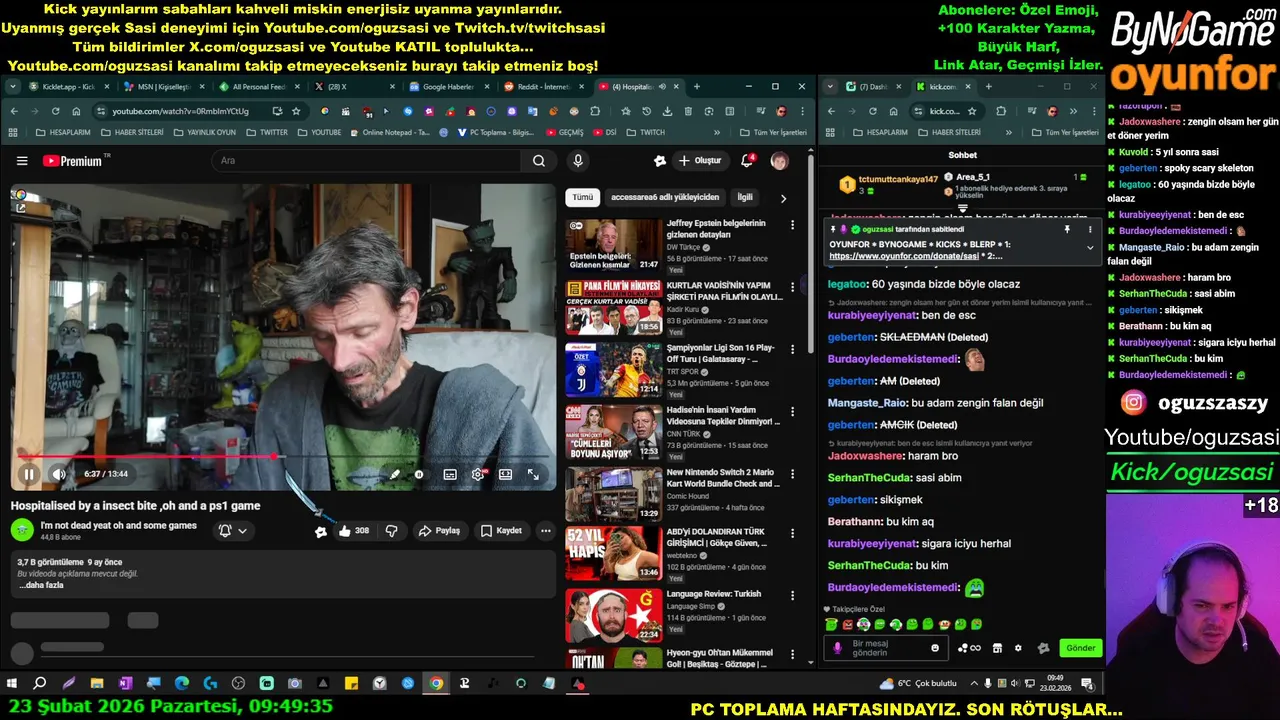Pause the YouTube video
Image resolution: width=1280 pixels, height=720 pixels.
(x=29, y=474)
